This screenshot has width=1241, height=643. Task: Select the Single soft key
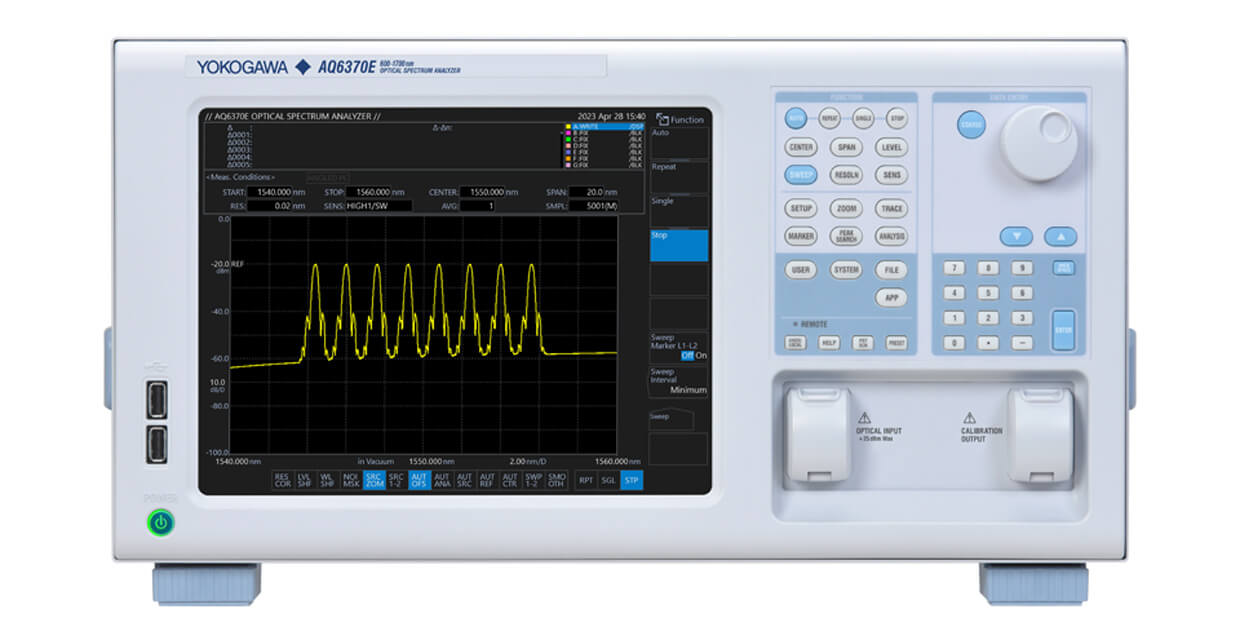[679, 211]
